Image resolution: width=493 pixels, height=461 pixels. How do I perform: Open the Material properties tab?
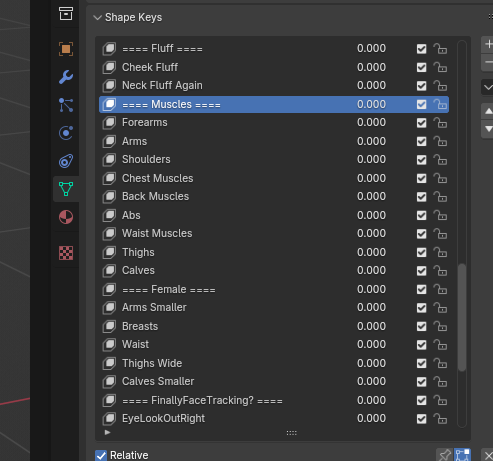pyautogui.click(x=66, y=217)
